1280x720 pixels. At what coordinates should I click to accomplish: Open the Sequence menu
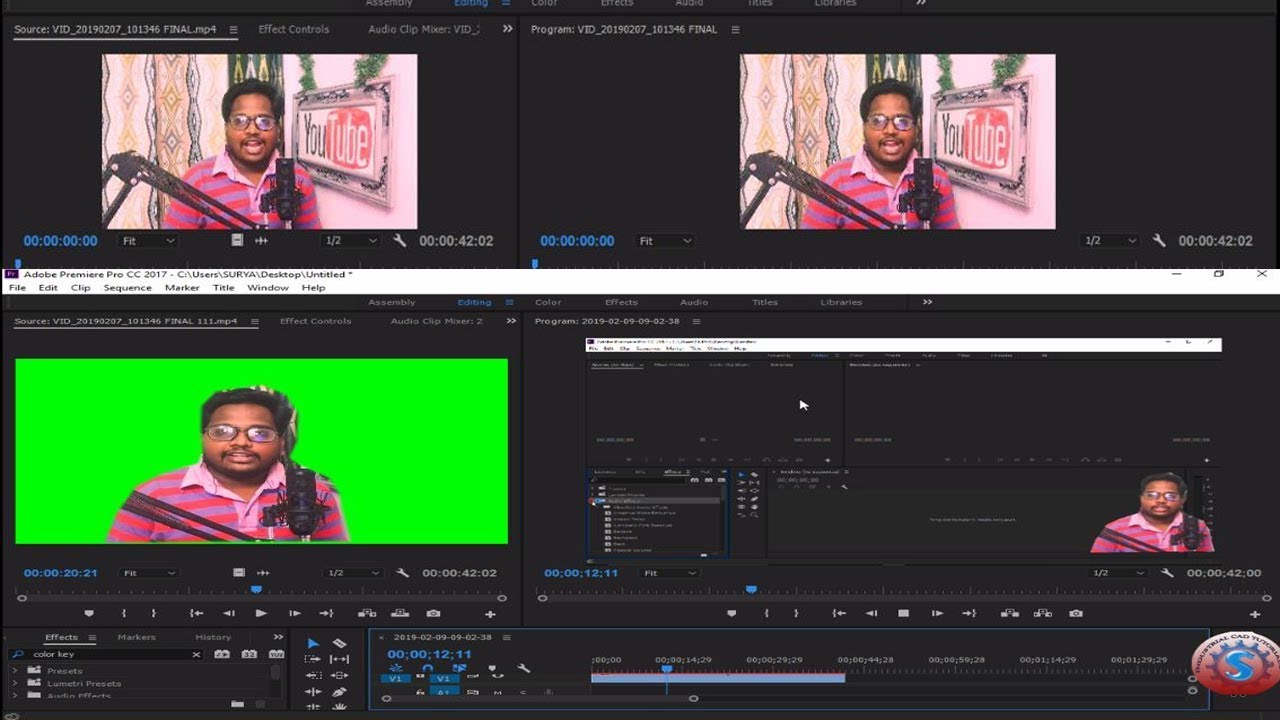(128, 288)
